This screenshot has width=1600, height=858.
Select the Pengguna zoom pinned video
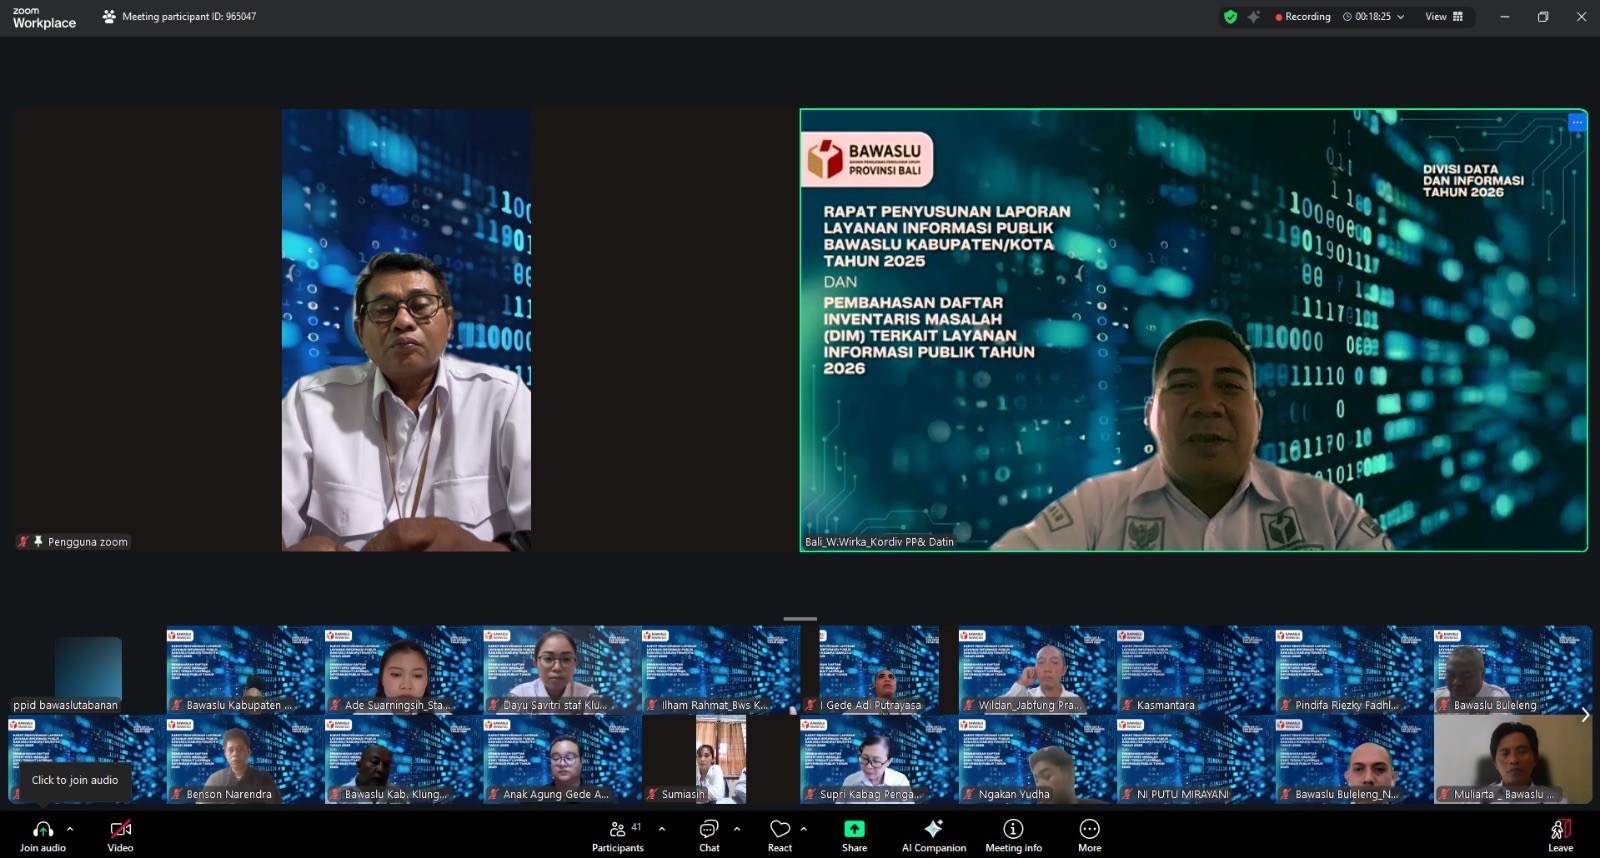(x=406, y=330)
